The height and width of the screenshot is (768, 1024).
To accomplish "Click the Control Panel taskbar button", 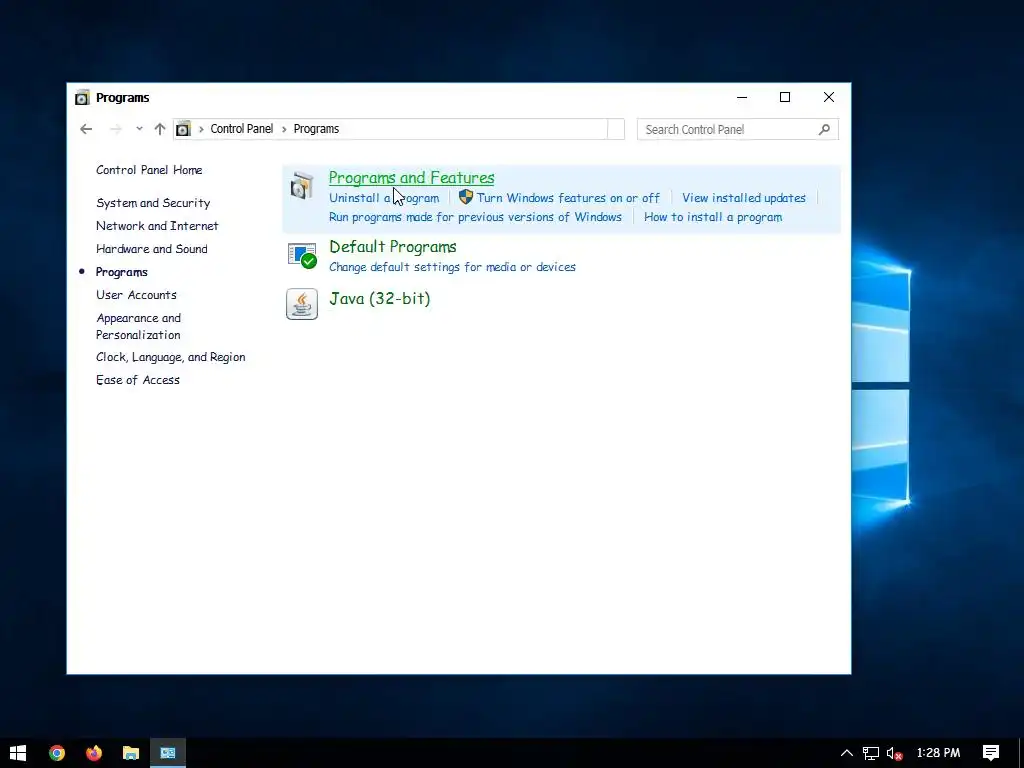I will 168,753.
